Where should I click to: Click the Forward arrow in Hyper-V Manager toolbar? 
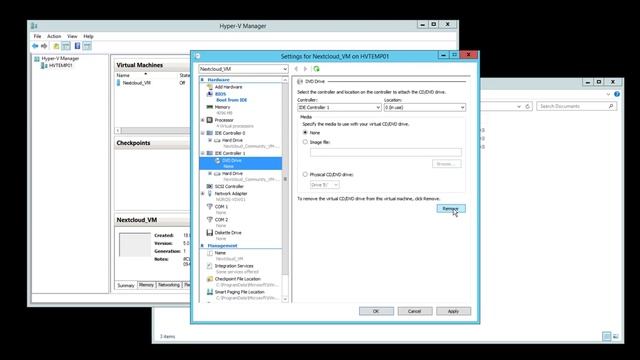(44, 46)
